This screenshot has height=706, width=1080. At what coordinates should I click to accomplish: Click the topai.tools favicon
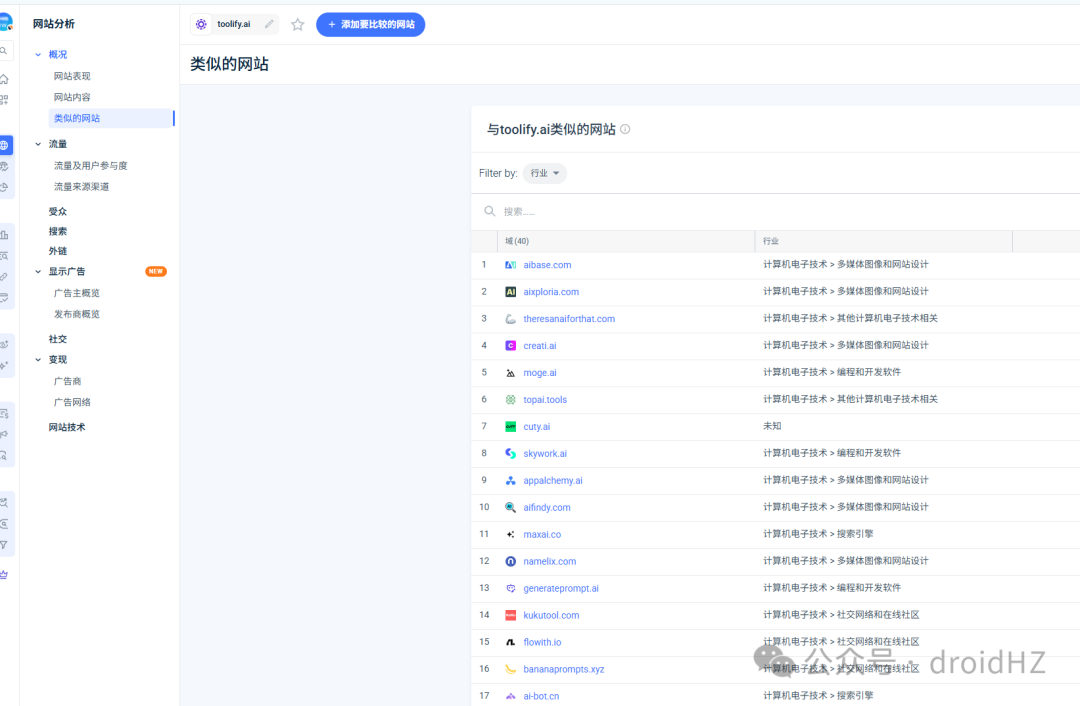(510, 400)
